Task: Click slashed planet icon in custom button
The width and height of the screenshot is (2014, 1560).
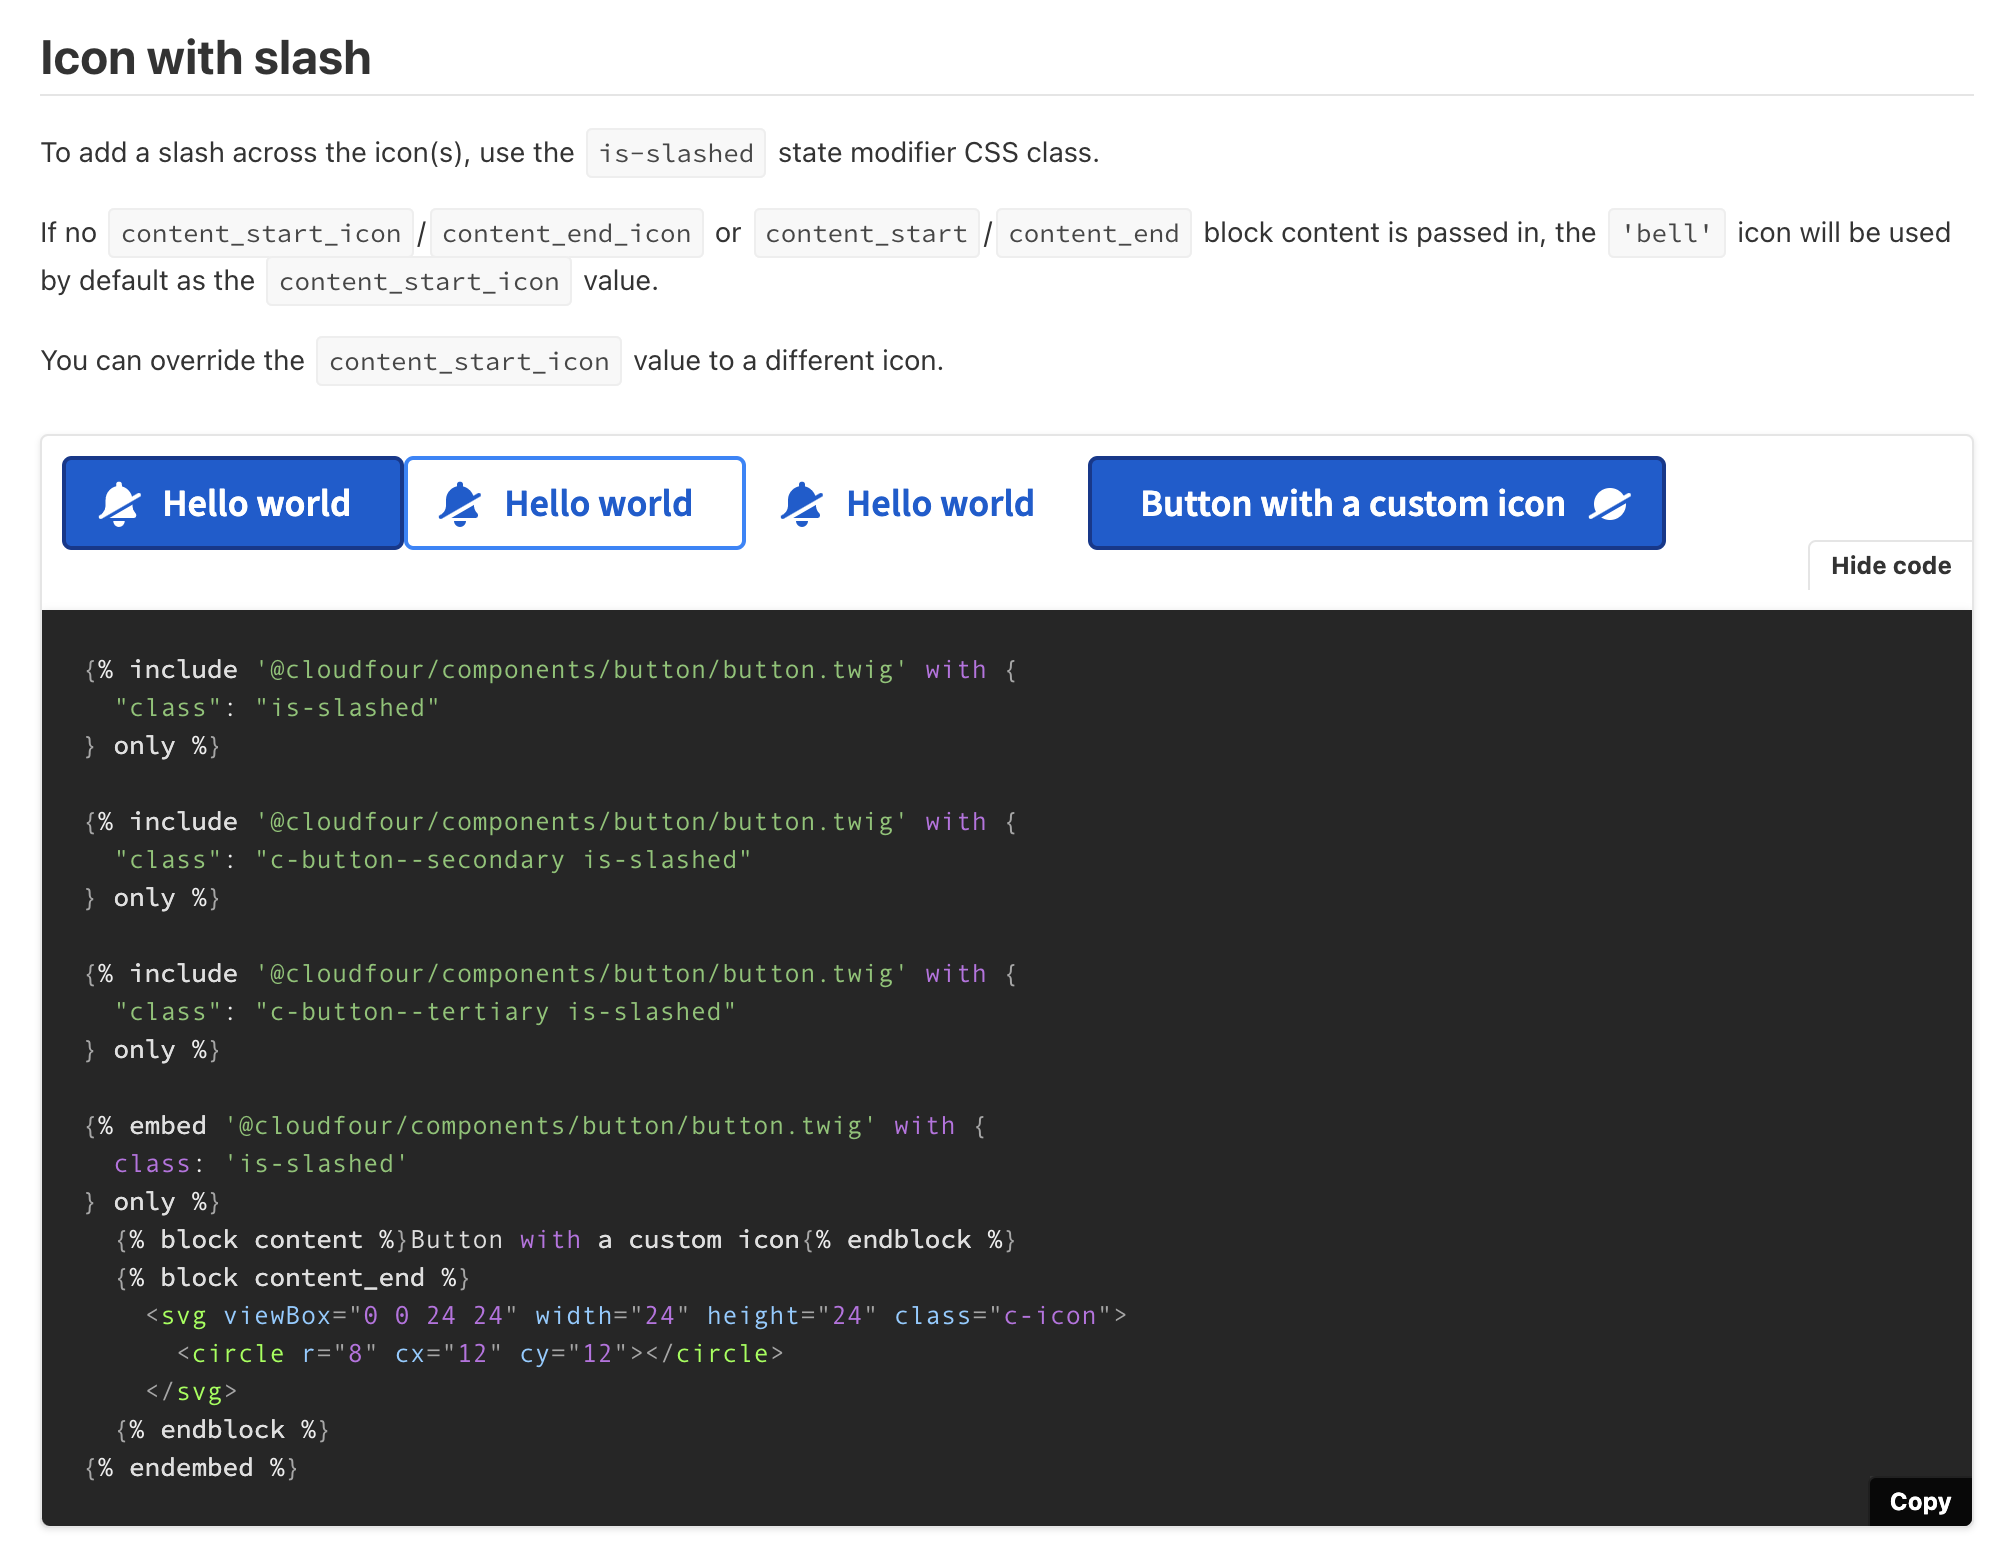Action: 1610,504
